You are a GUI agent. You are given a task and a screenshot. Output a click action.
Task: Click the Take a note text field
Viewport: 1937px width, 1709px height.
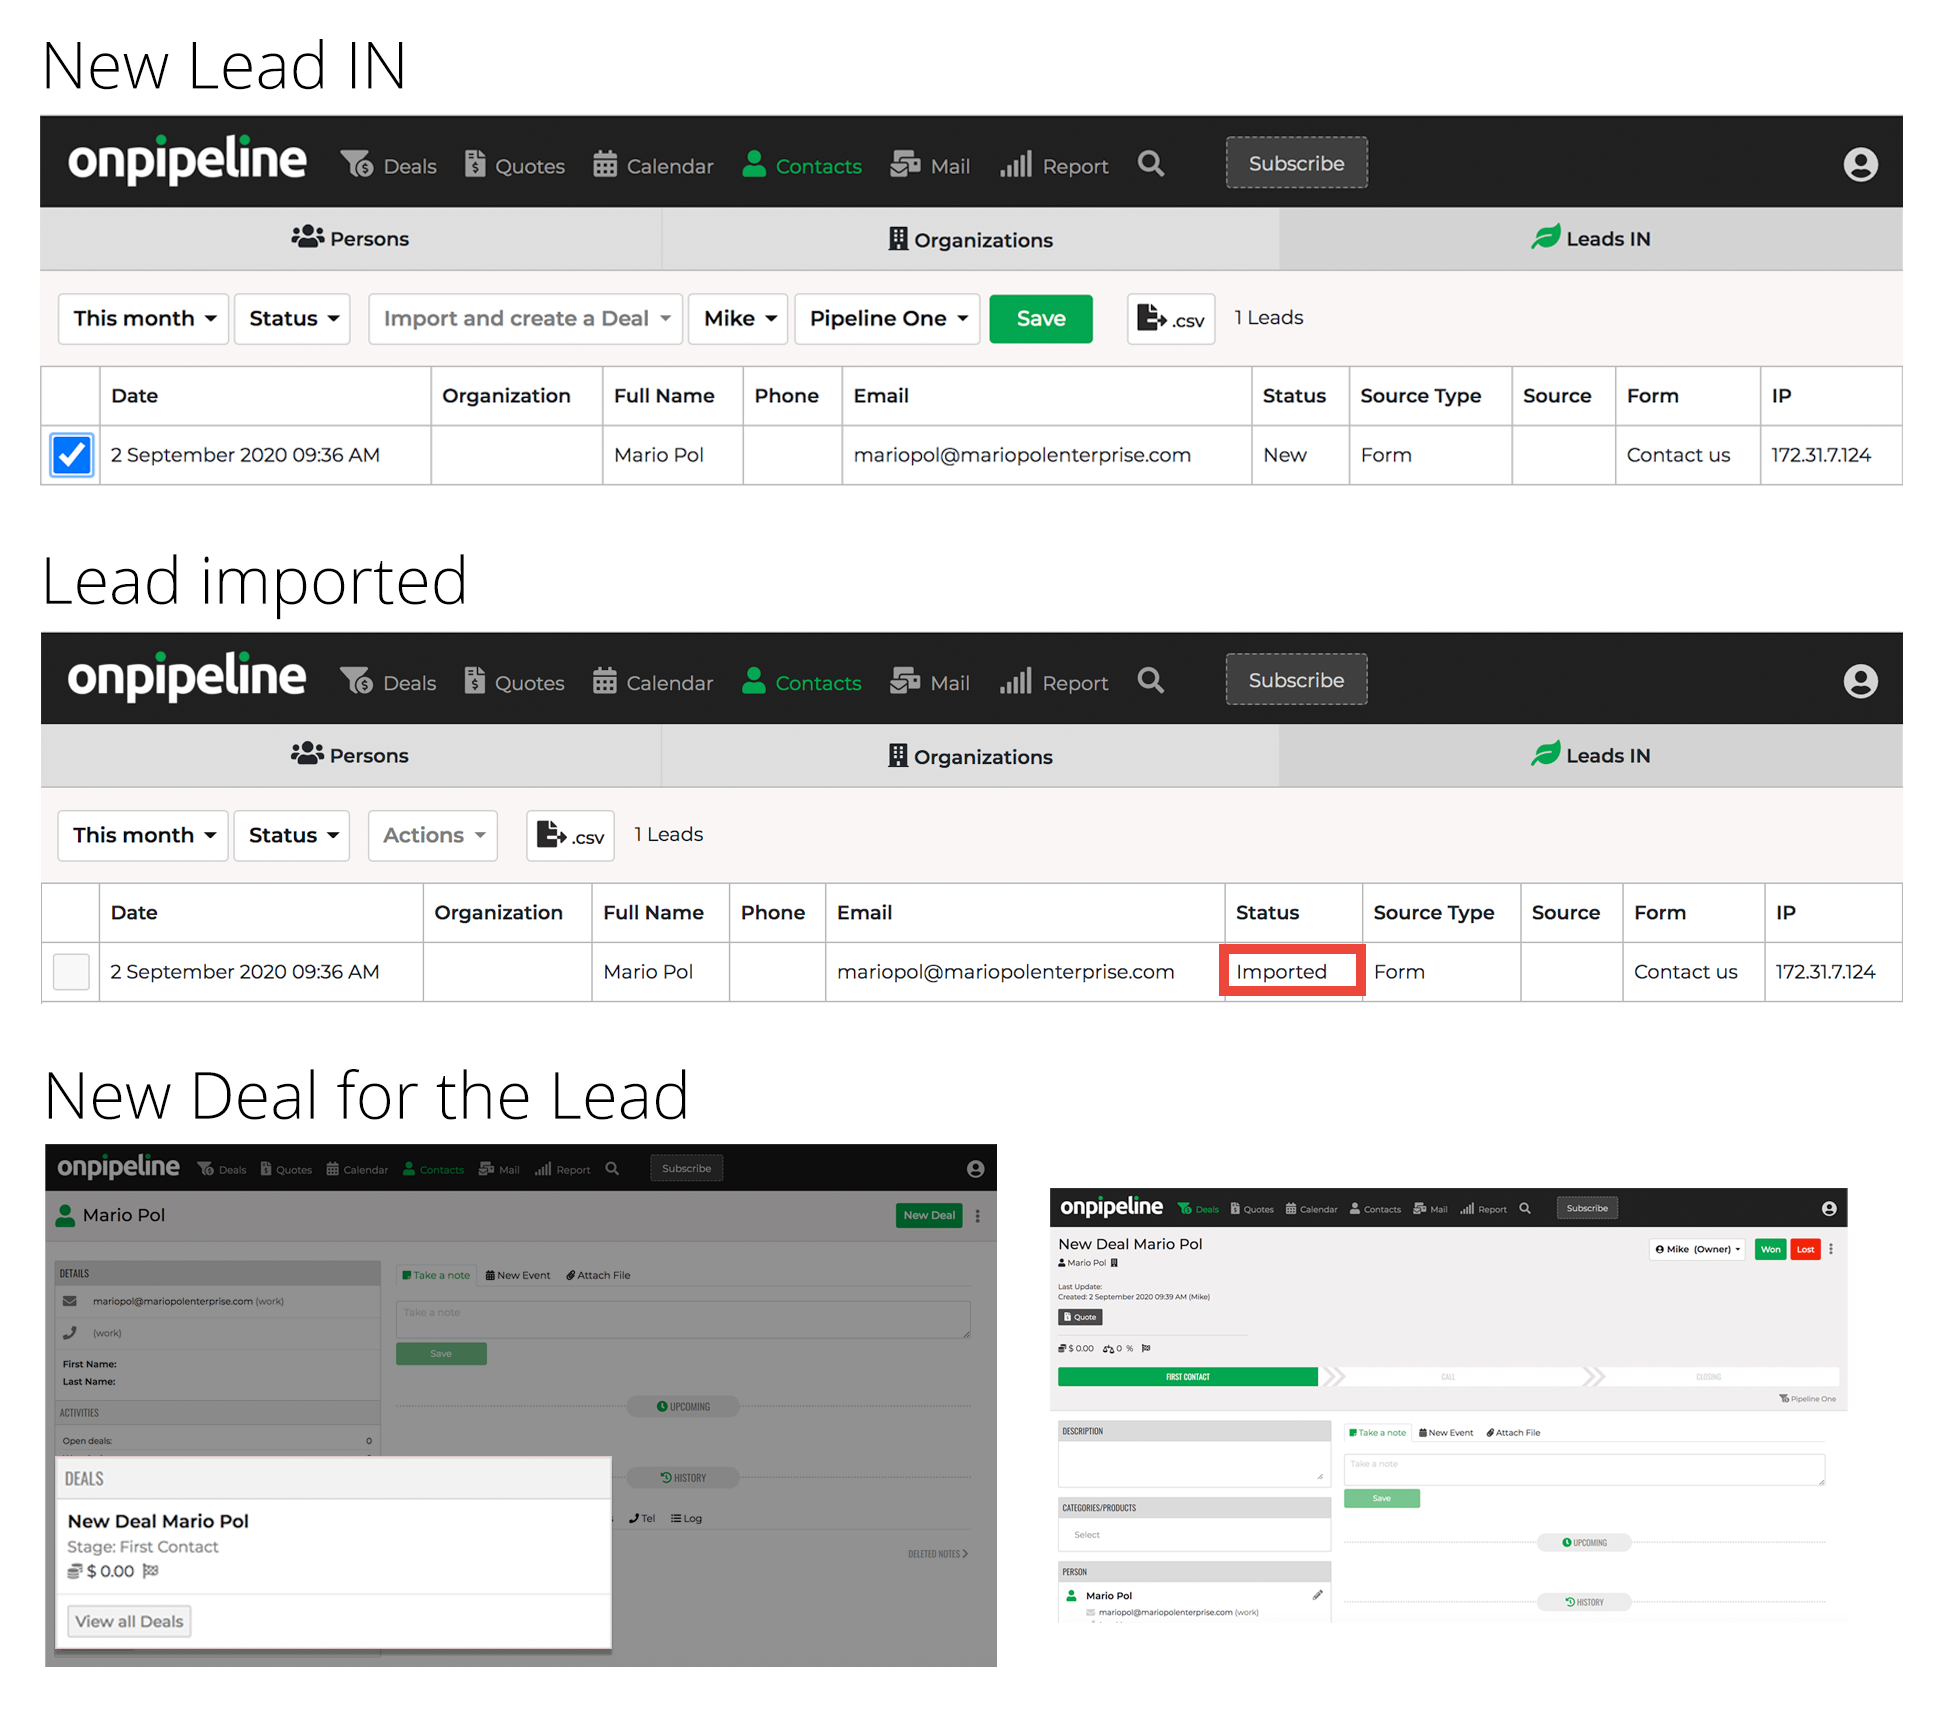pos(683,1319)
